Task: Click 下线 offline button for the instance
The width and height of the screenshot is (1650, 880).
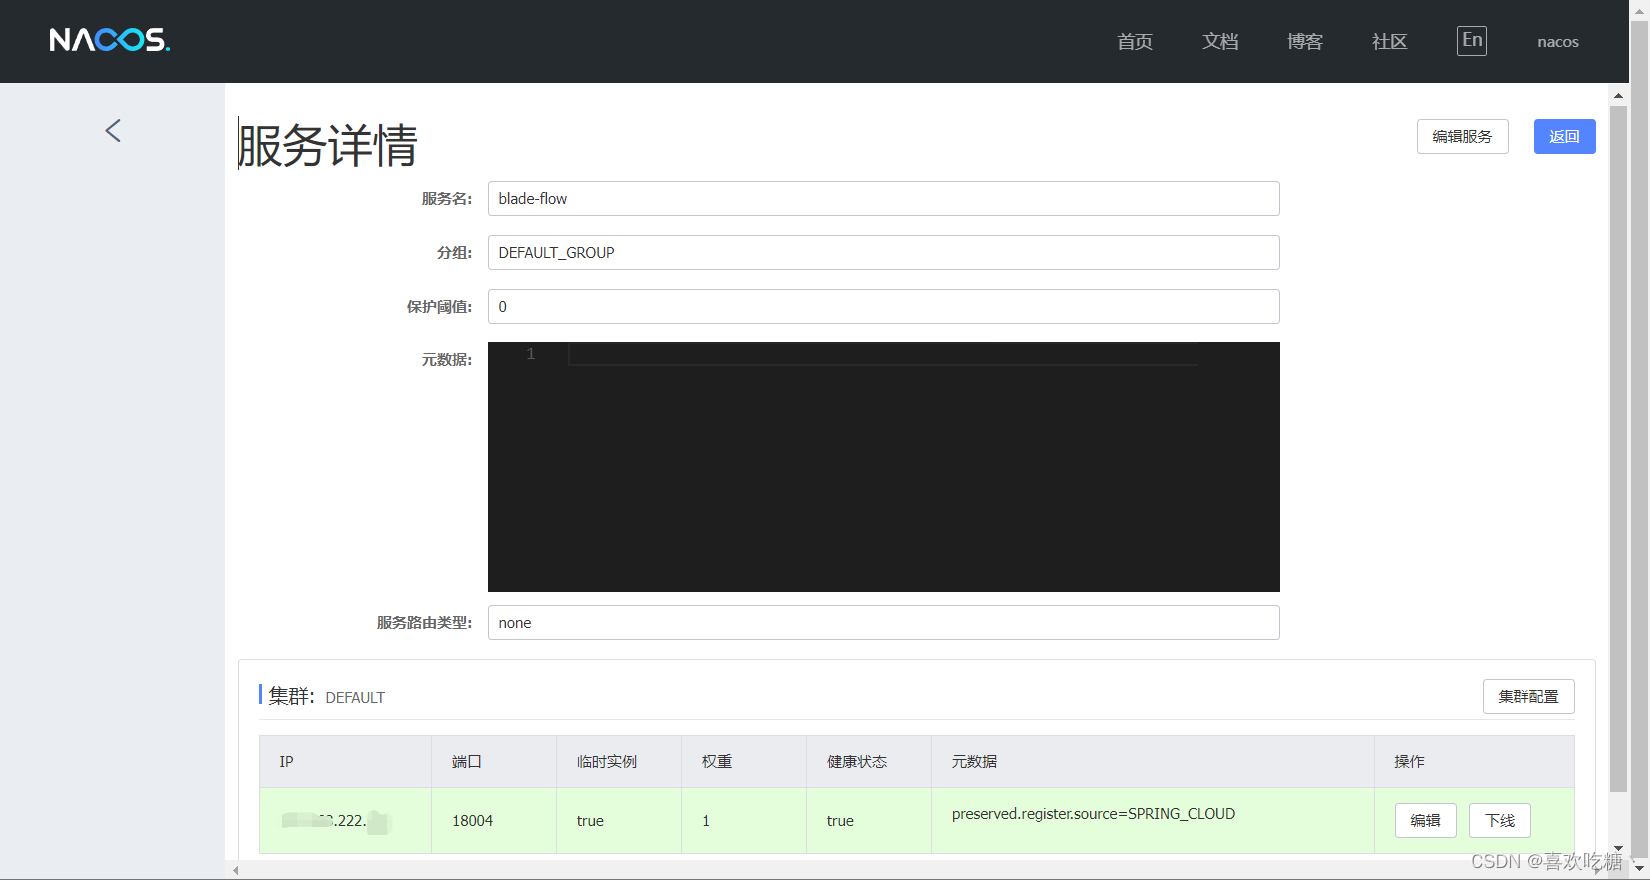Action: pos(1500,820)
